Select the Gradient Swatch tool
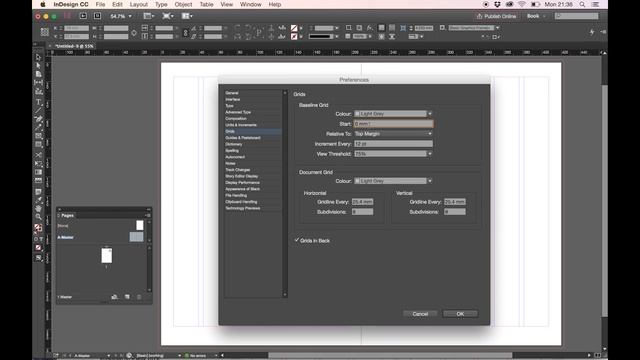The image size is (640, 360). point(38,172)
